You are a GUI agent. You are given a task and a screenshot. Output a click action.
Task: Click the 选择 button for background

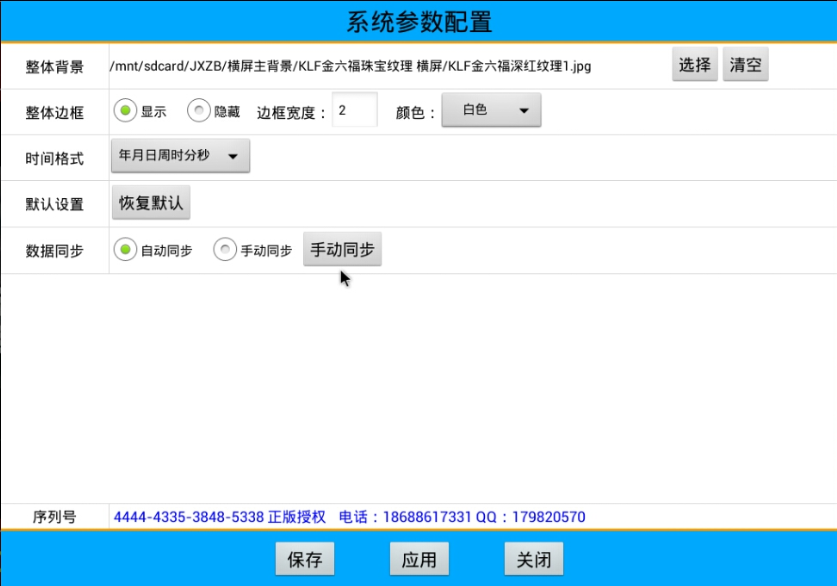694,65
